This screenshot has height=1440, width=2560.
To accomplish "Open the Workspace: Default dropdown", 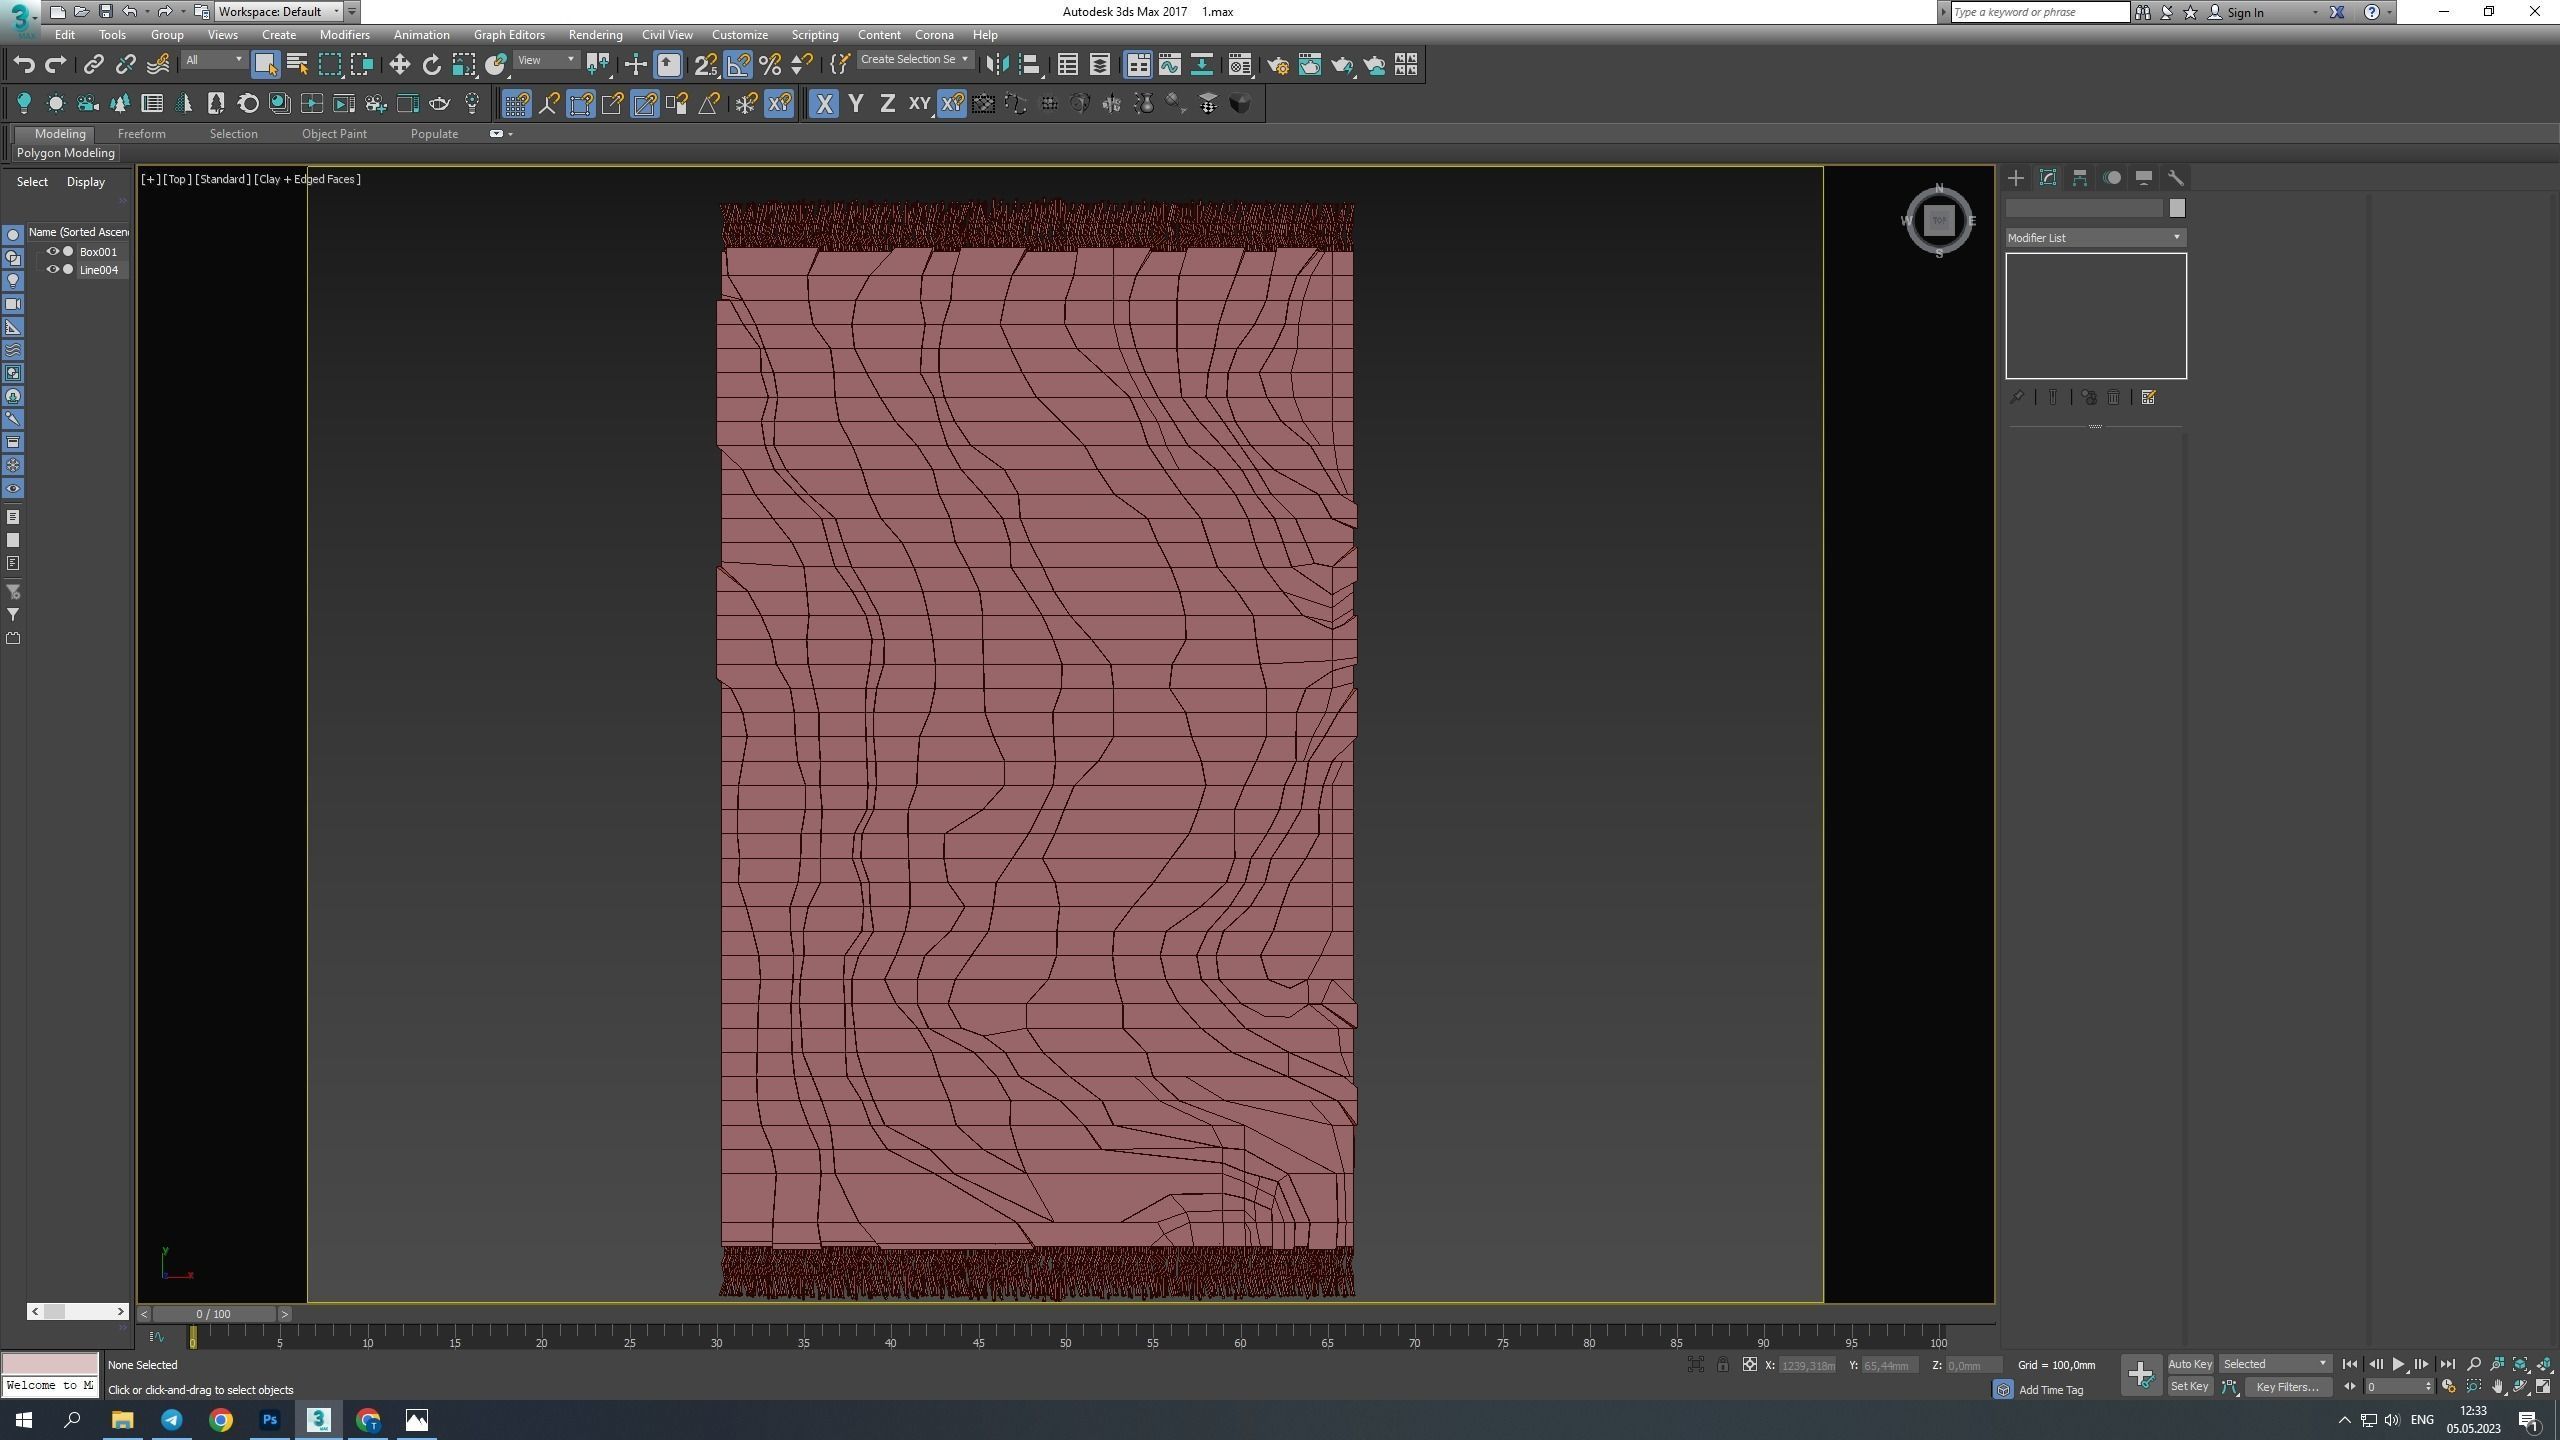I will pos(278,12).
